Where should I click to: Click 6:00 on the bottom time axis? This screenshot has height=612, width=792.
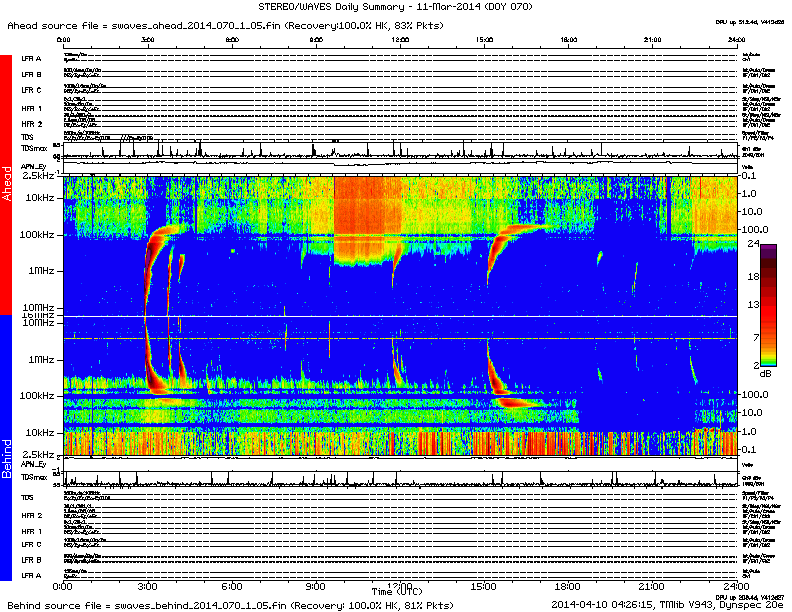click(232, 587)
